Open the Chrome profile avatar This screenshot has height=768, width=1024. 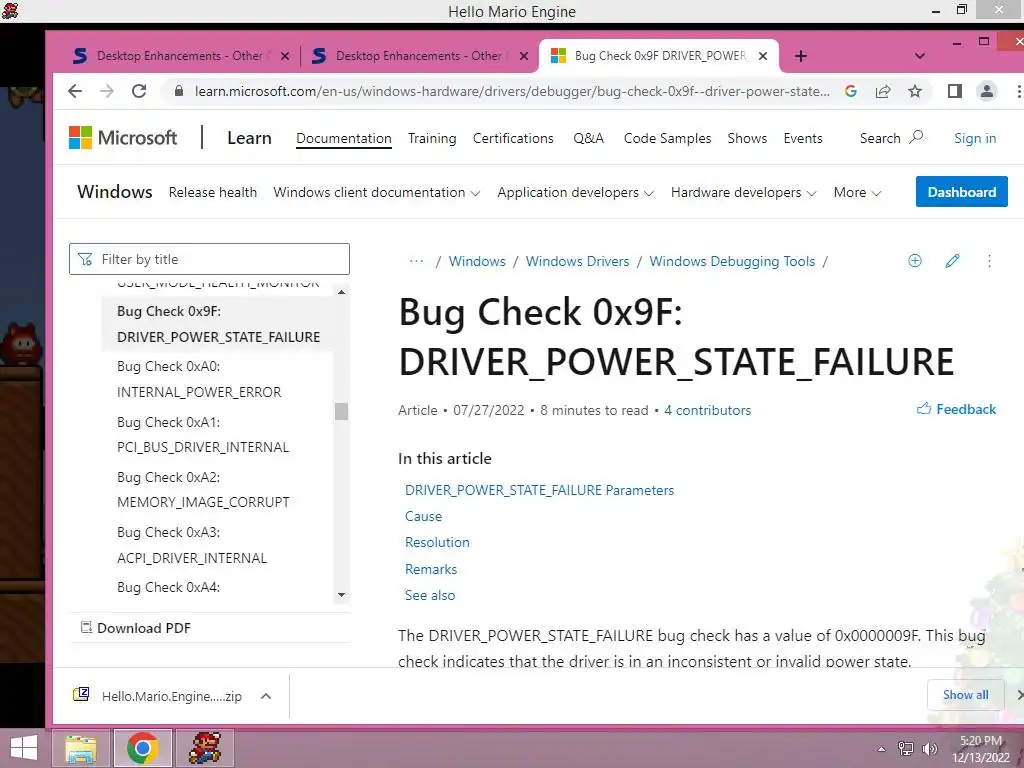[x=987, y=91]
